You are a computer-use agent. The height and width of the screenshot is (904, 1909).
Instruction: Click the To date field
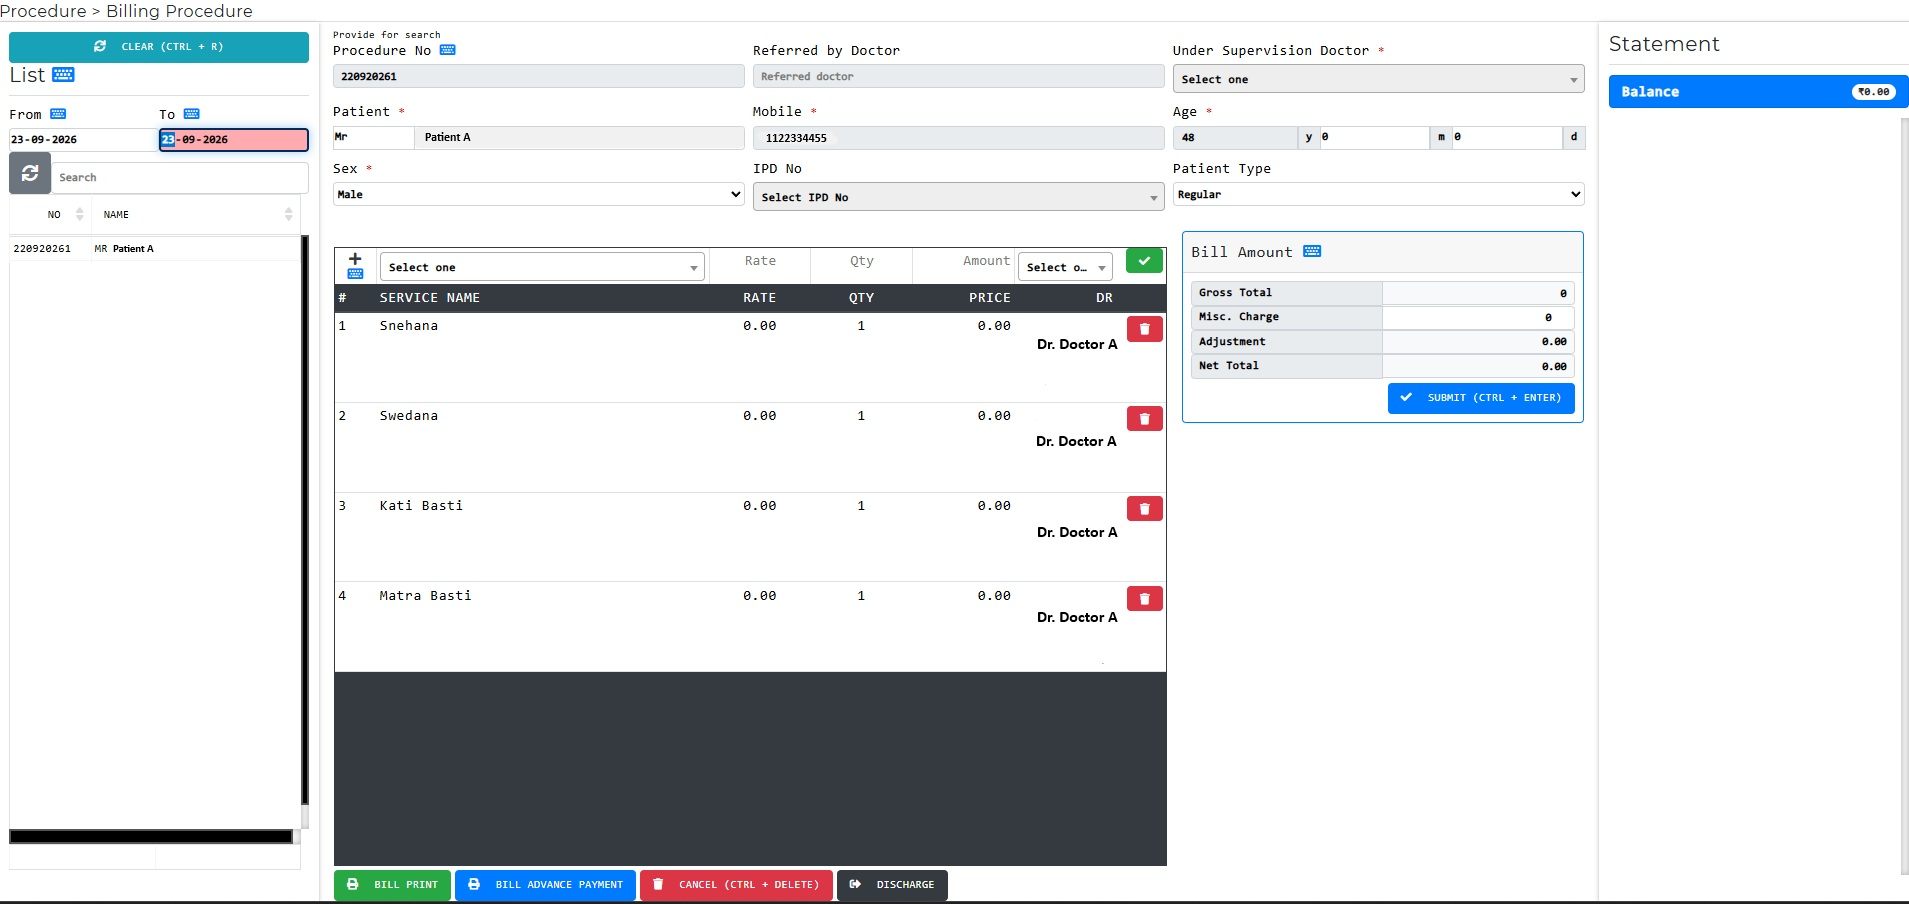pos(233,140)
